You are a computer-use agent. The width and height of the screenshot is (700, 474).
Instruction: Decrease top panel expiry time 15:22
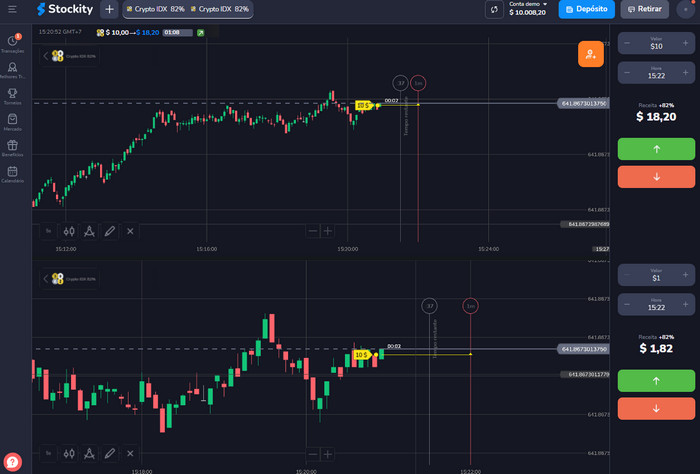(627, 73)
